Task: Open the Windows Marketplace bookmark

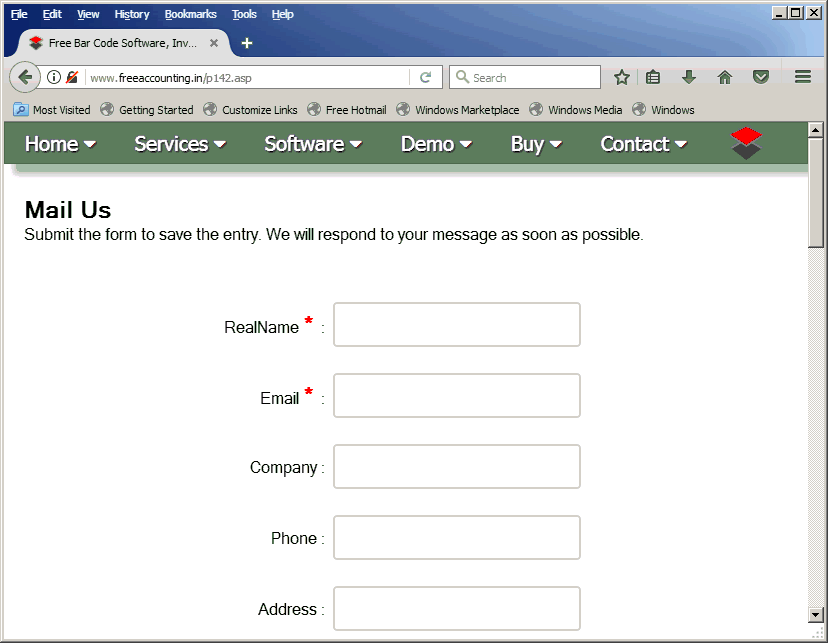Action: [466, 110]
